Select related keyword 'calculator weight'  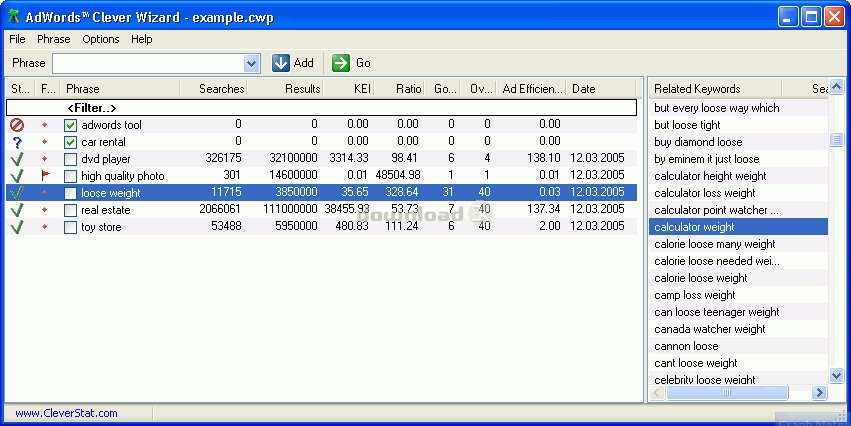(x=738, y=227)
